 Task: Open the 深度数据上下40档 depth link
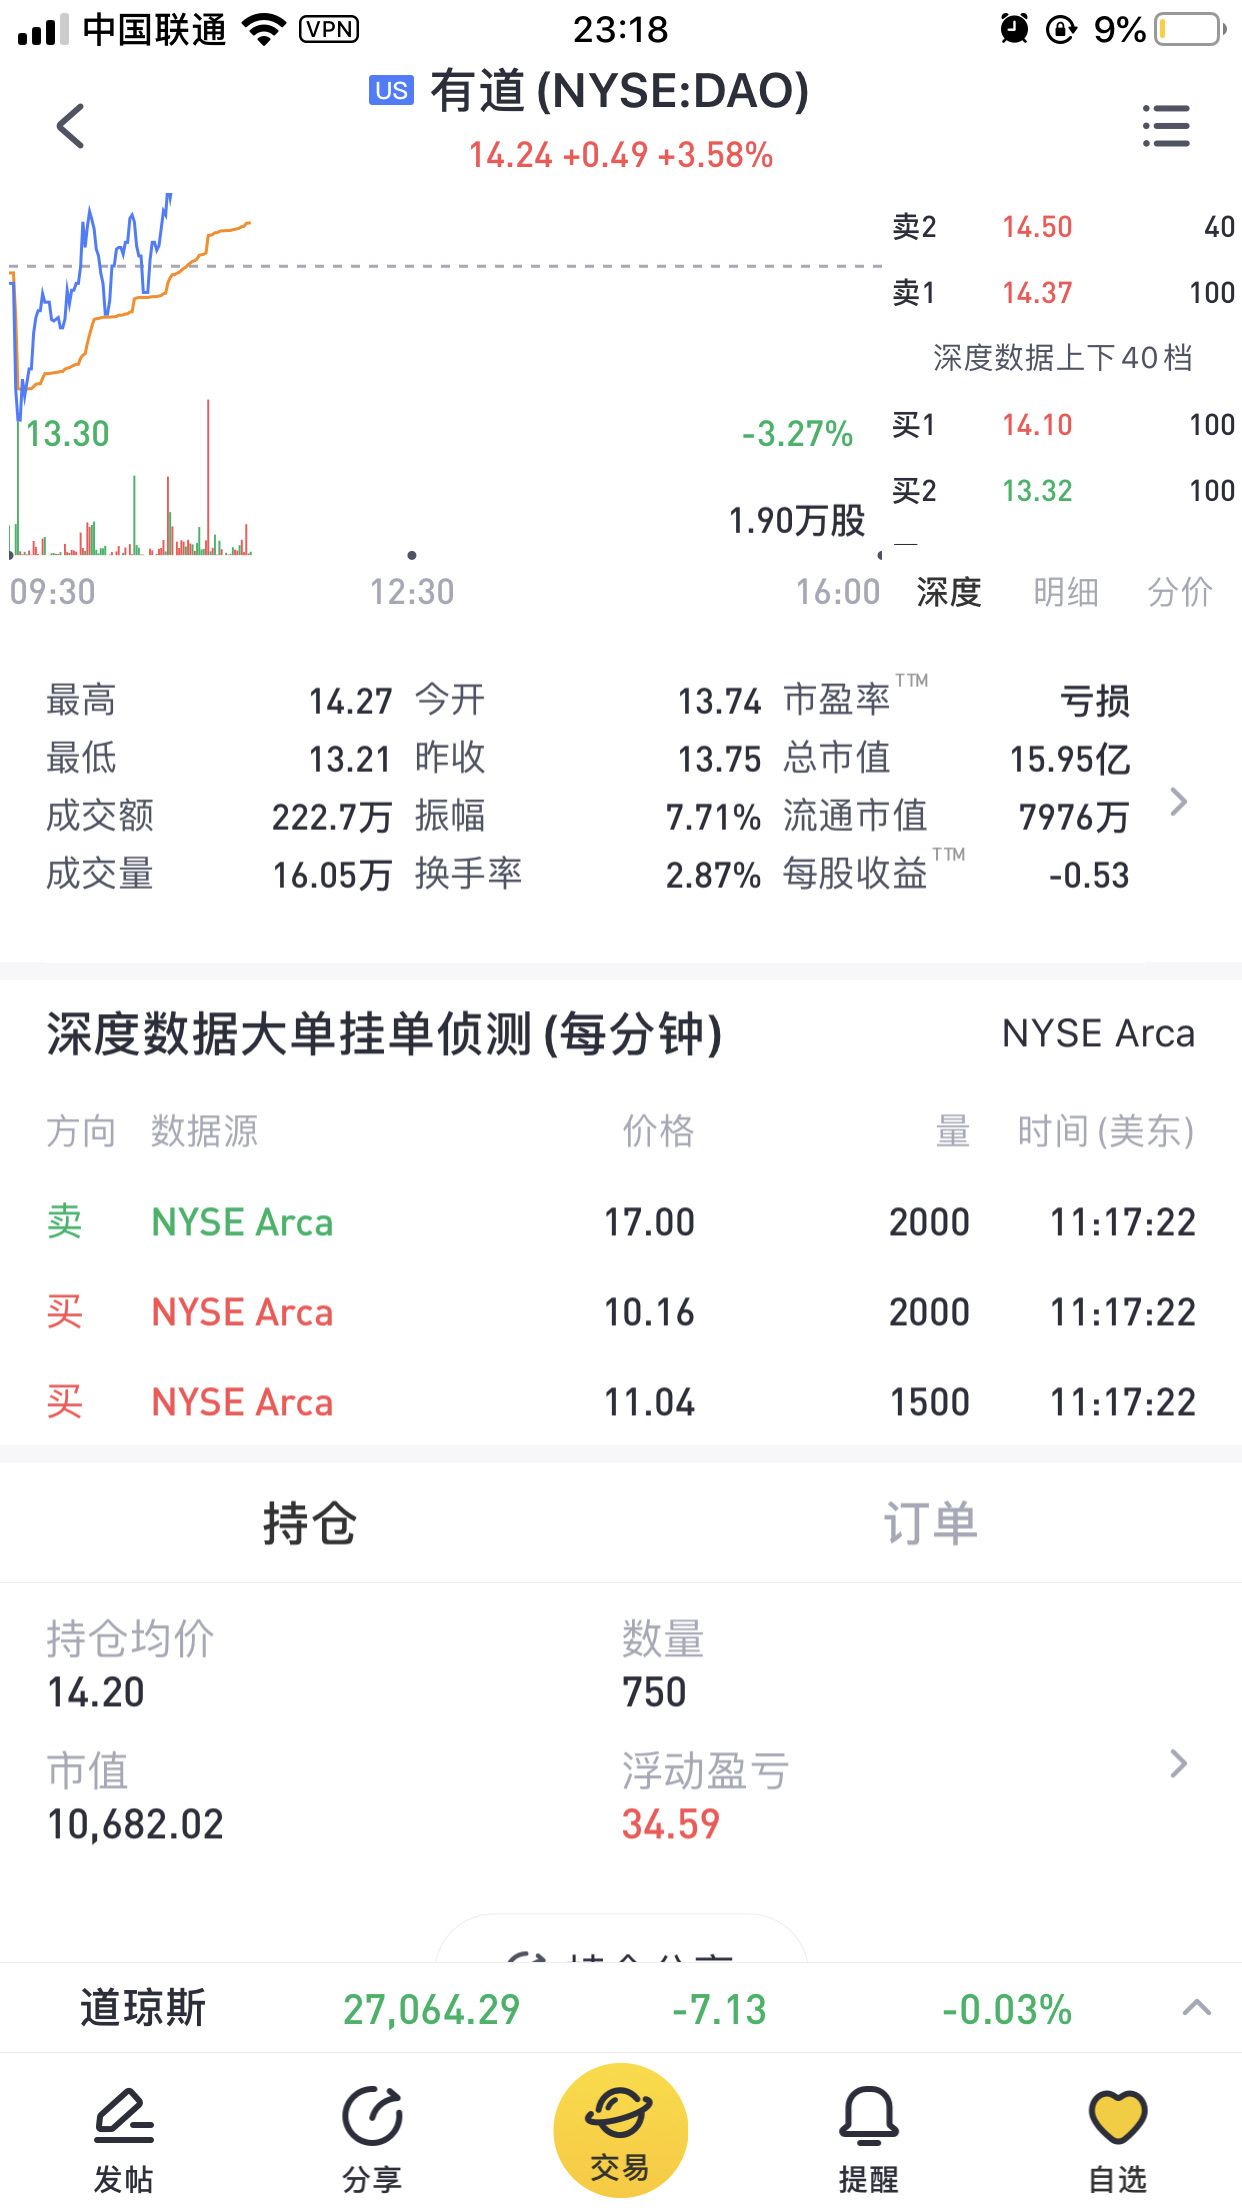pos(1063,358)
